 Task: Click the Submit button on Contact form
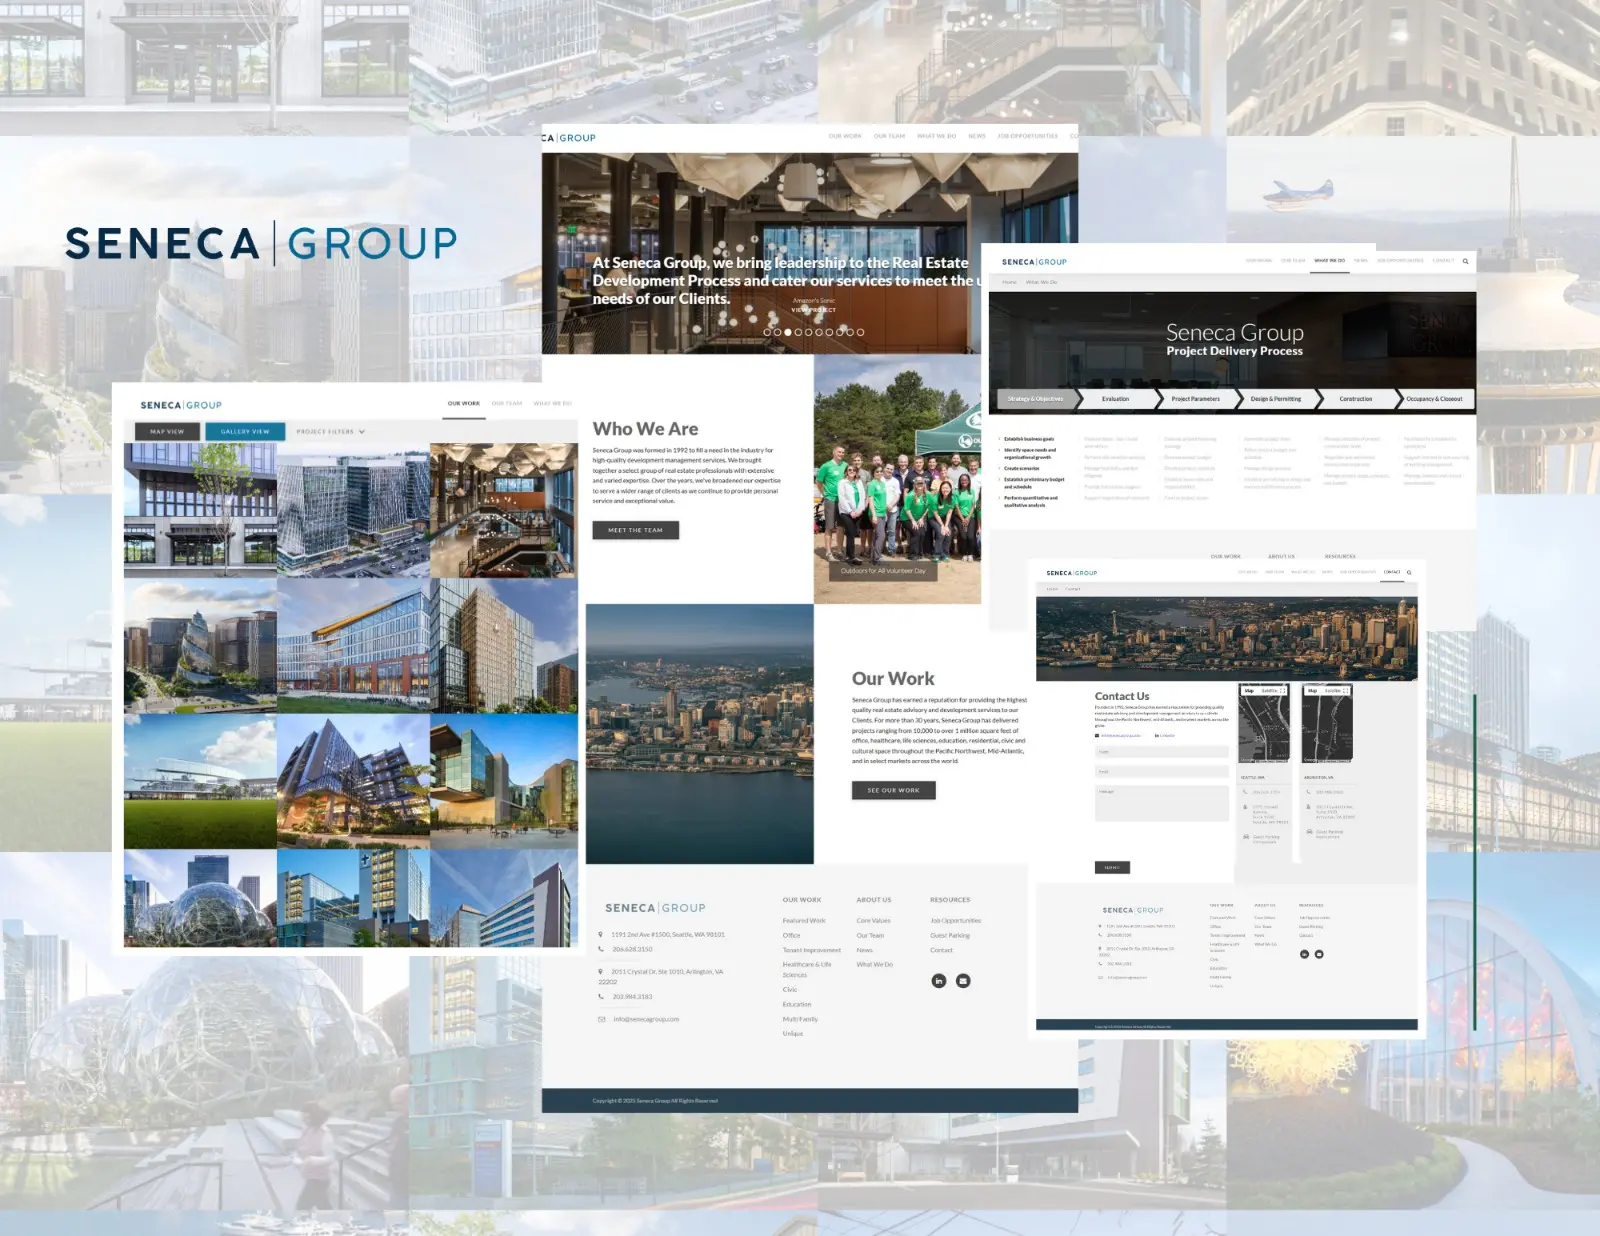[x=1112, y=868]
